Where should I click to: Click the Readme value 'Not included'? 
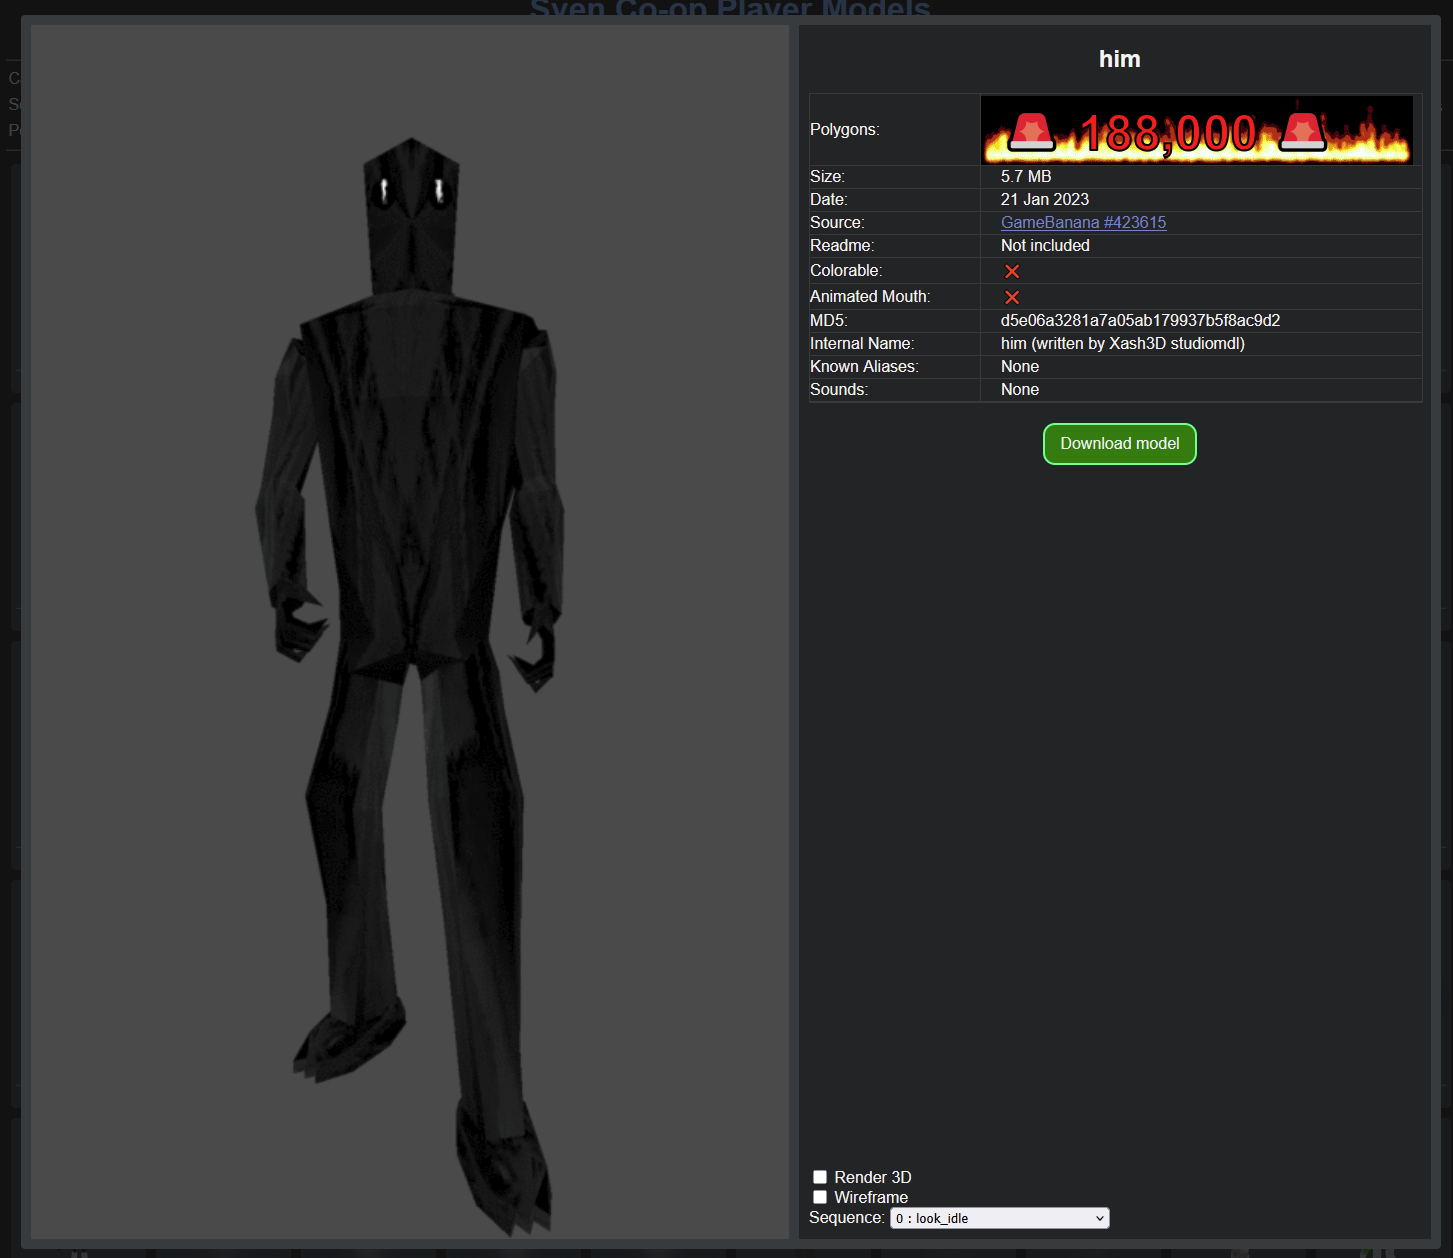coord(1045,246)
